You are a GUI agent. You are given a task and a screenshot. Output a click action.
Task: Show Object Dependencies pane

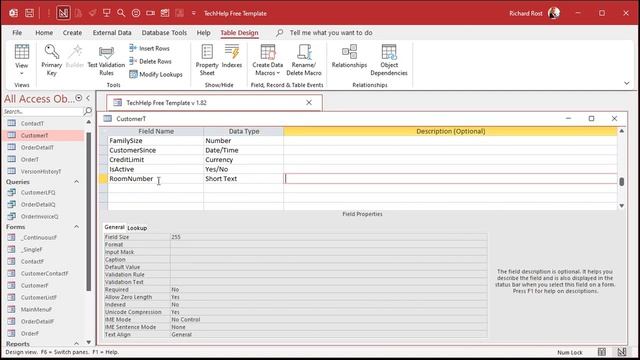point(389,60)
